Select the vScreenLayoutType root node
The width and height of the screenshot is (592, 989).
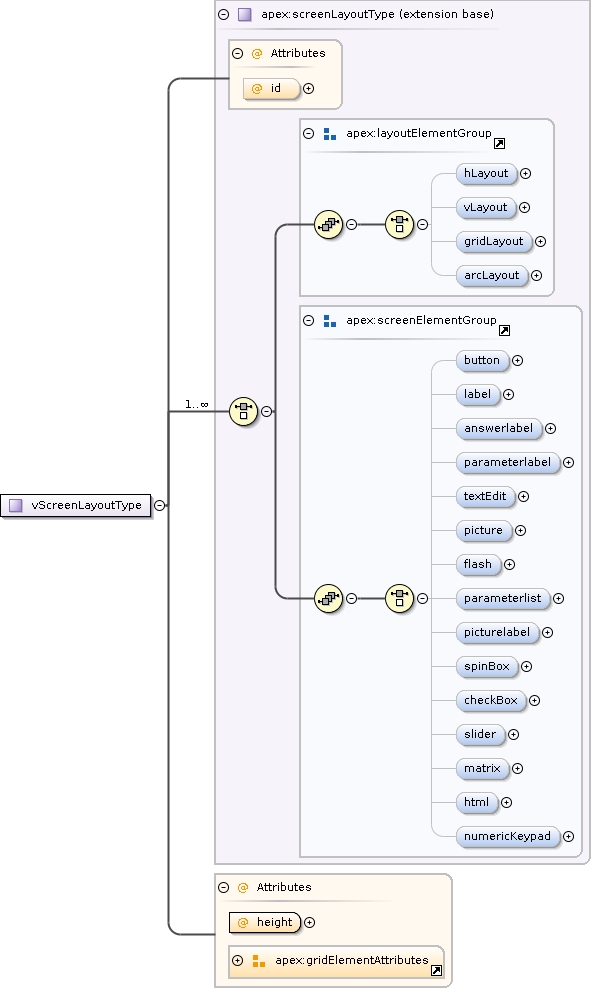click(76, 506)
